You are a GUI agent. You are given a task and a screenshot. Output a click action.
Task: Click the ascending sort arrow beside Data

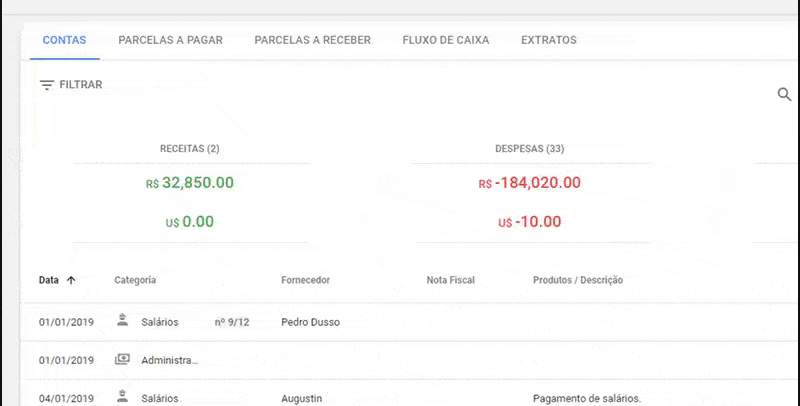[71, 280]
